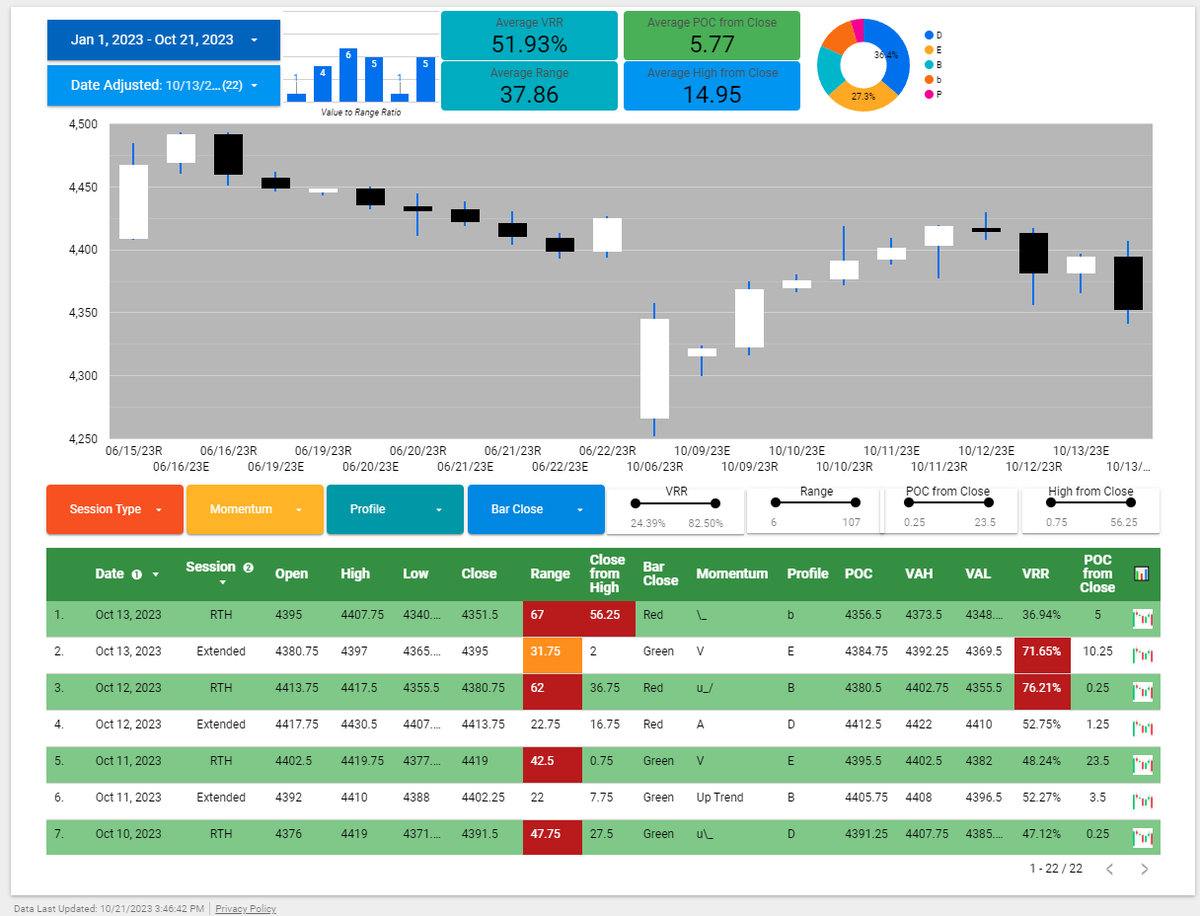1200x916 pixels.
Task: Sort table by Momentum column header
Action: (x=732, y=574)
